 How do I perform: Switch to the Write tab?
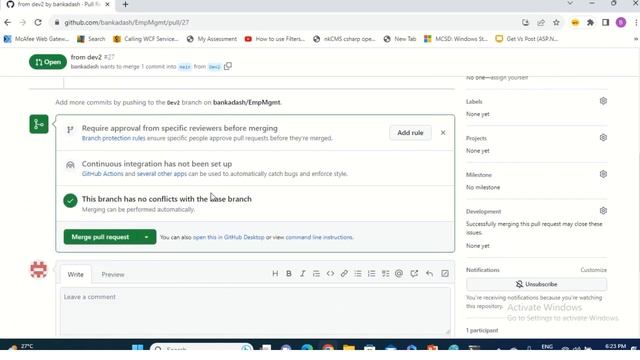76,274
